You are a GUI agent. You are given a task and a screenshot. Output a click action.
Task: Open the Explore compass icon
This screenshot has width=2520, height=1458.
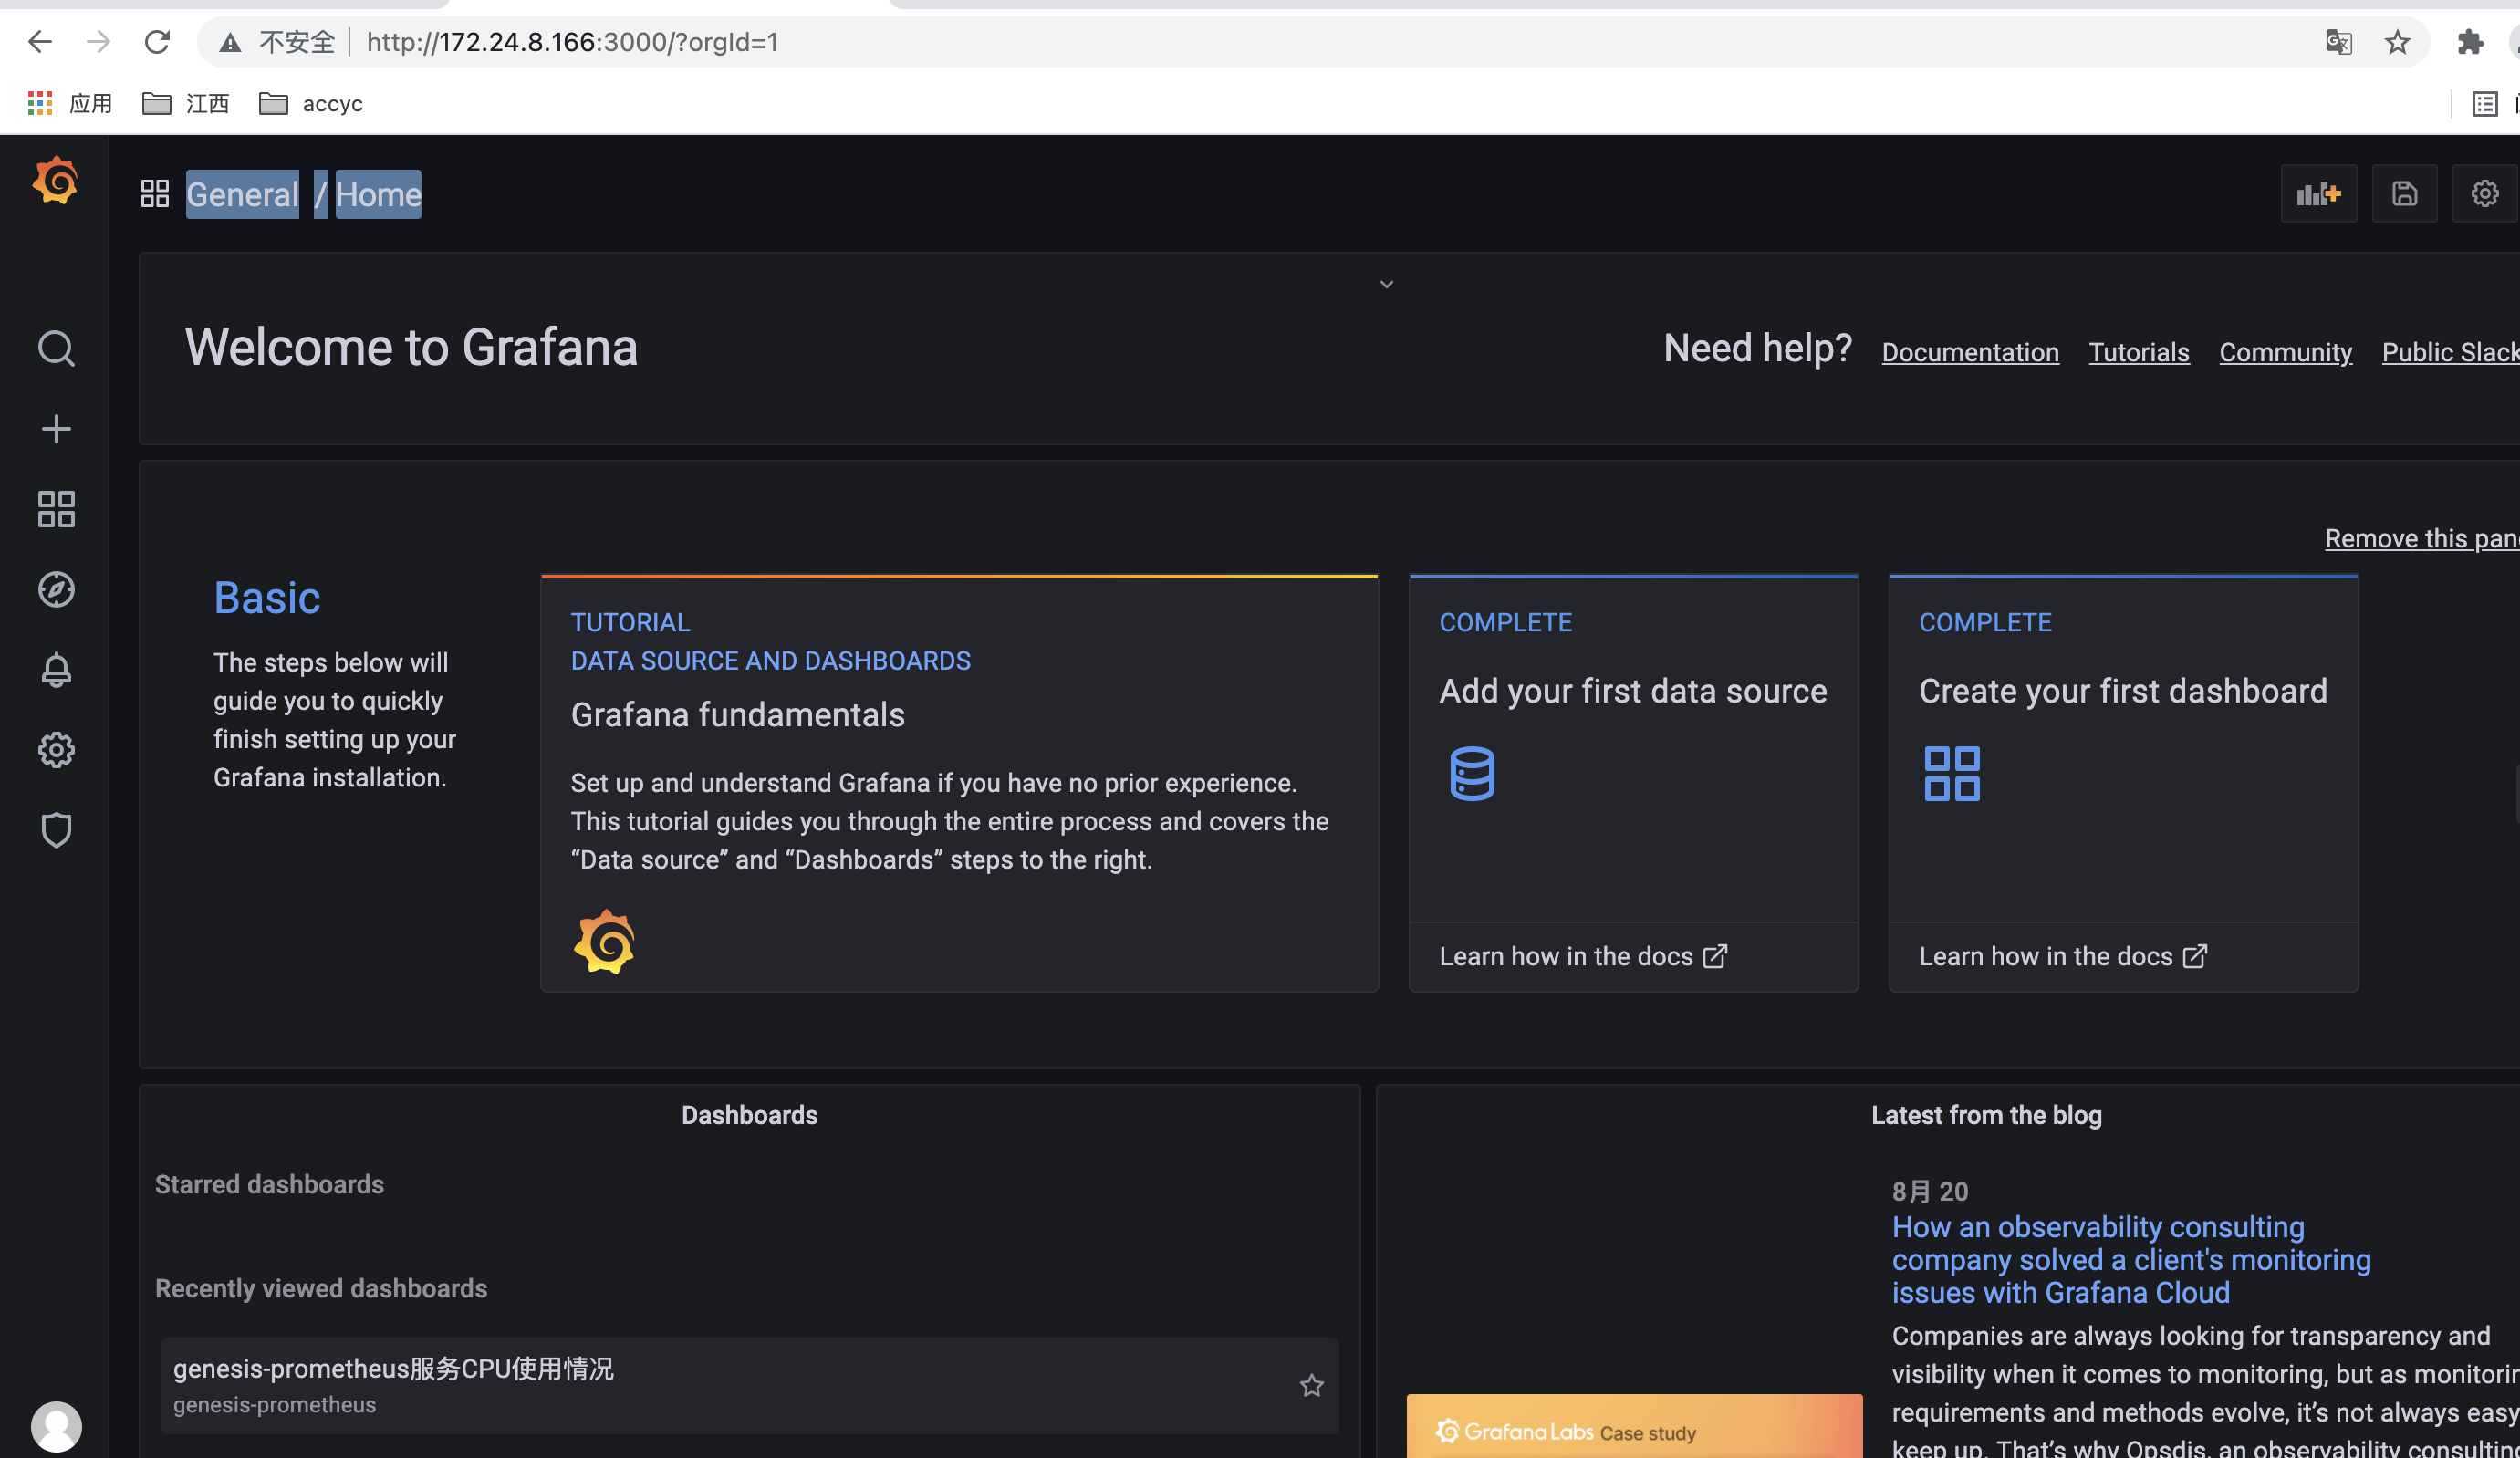(x=56, y=589)
